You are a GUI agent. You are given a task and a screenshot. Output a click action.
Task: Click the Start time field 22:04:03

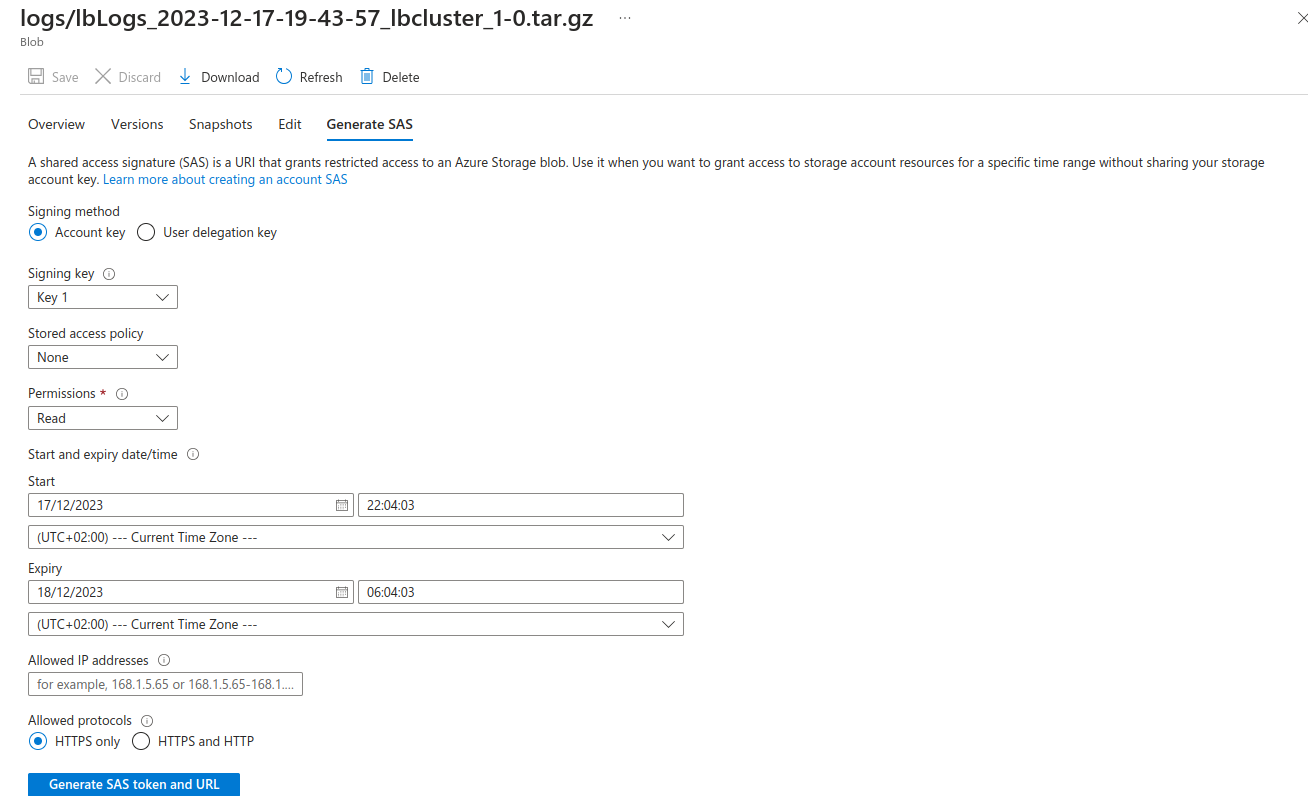point(521,505)
